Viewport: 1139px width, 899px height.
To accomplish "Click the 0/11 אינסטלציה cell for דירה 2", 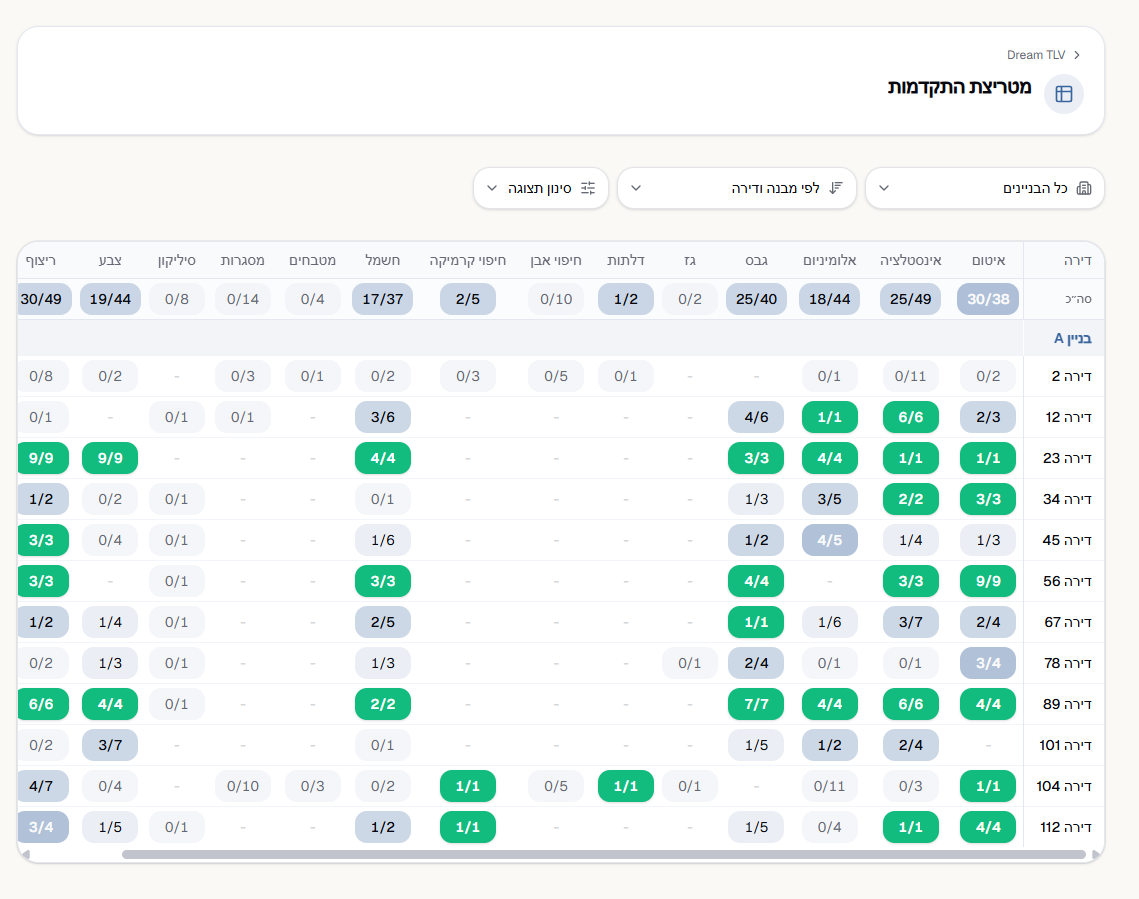I will click(x=910, y=376).
